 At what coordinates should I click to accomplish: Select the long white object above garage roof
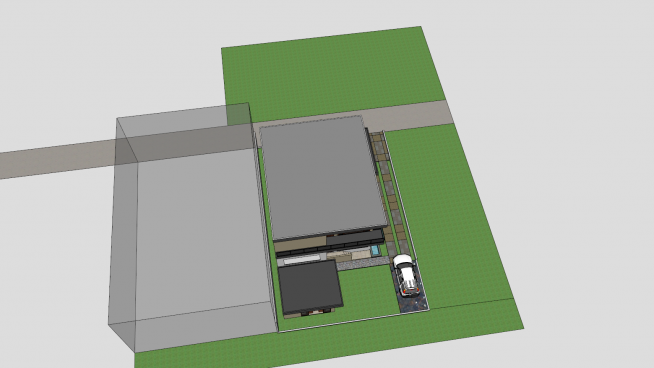(x=301, y=260)
